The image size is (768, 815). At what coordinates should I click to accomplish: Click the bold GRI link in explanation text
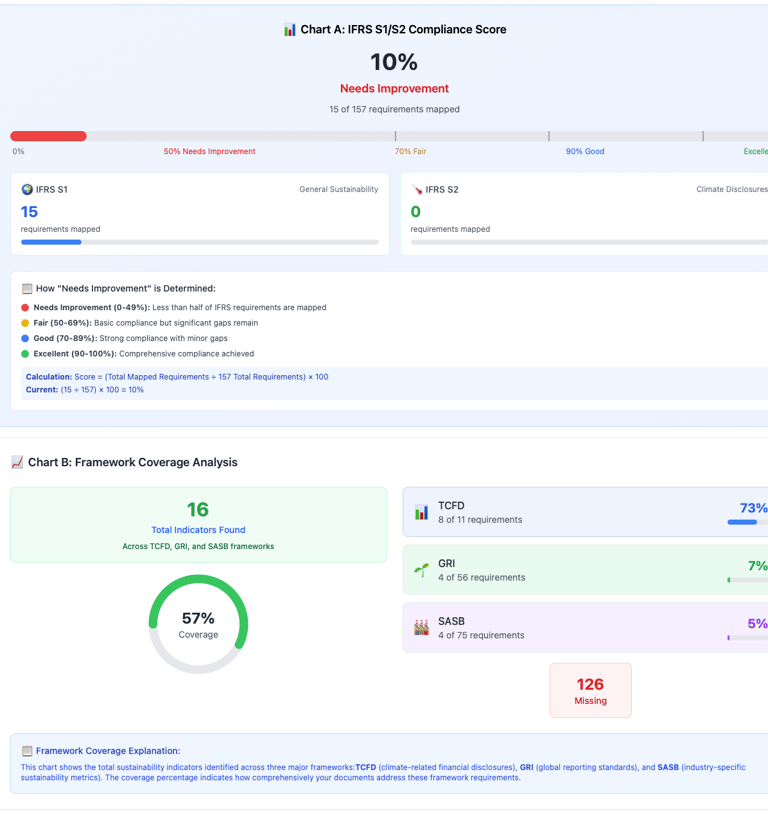[x=527, y=767]
